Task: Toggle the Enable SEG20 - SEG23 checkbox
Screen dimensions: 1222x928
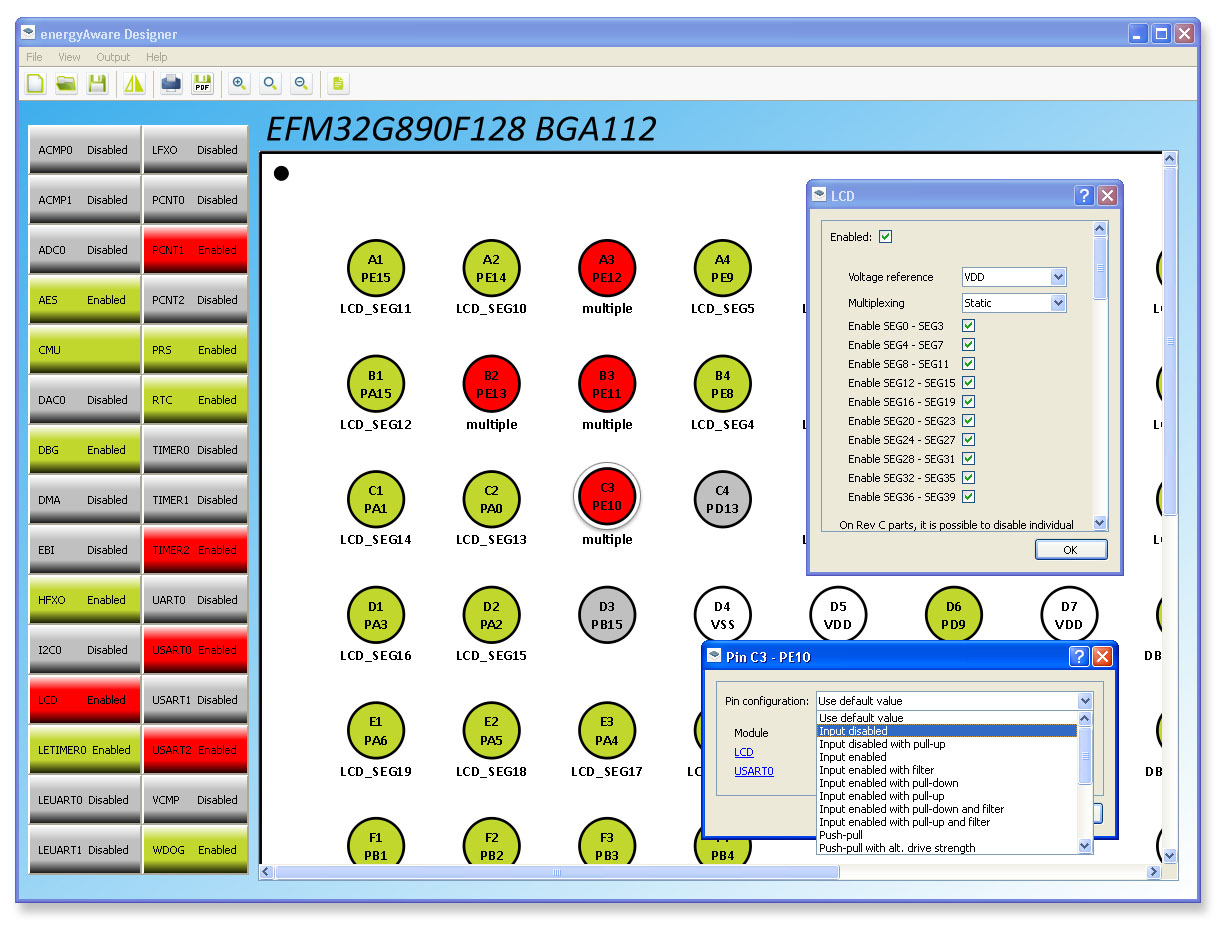Action: [968, 421]
